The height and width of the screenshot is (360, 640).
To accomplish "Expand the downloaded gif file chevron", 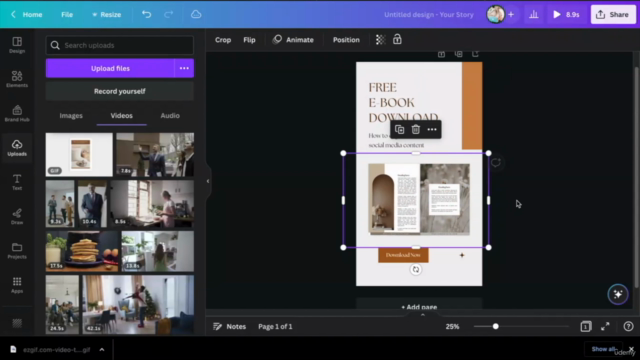I will coord(102,349).
